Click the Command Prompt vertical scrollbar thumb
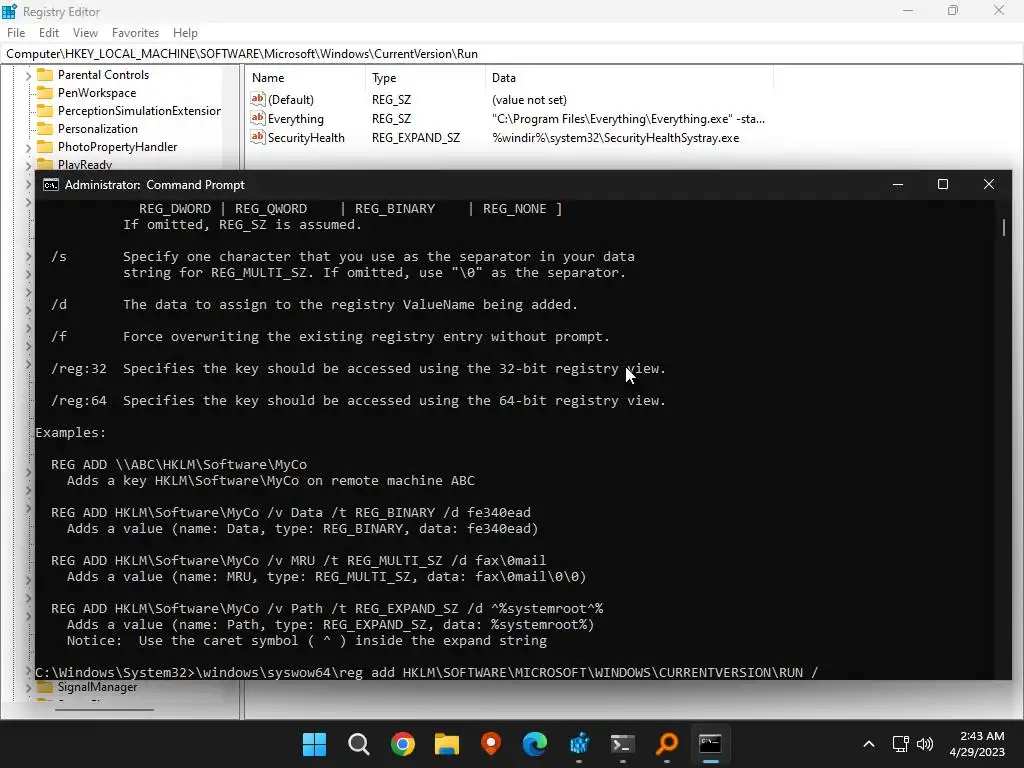 1004,227
